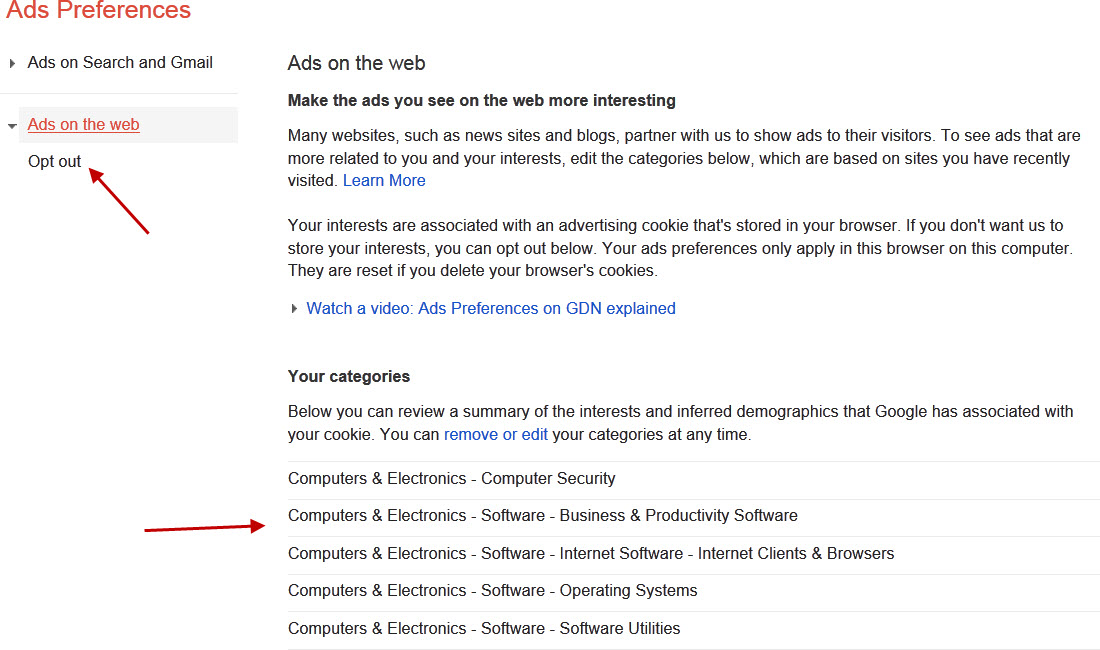Viewport: 1100px width, 650px height.
Task: Watch the Ads Preferences on GDN video
Action: click(491, 309)
